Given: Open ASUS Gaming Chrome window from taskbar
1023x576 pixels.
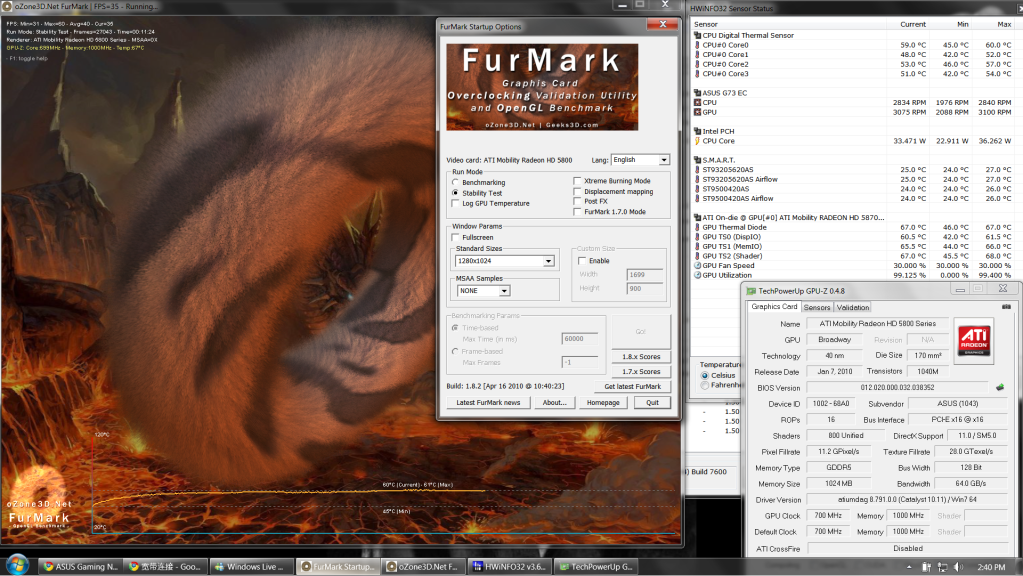Looking at the screenshot, I should (79, 566).
